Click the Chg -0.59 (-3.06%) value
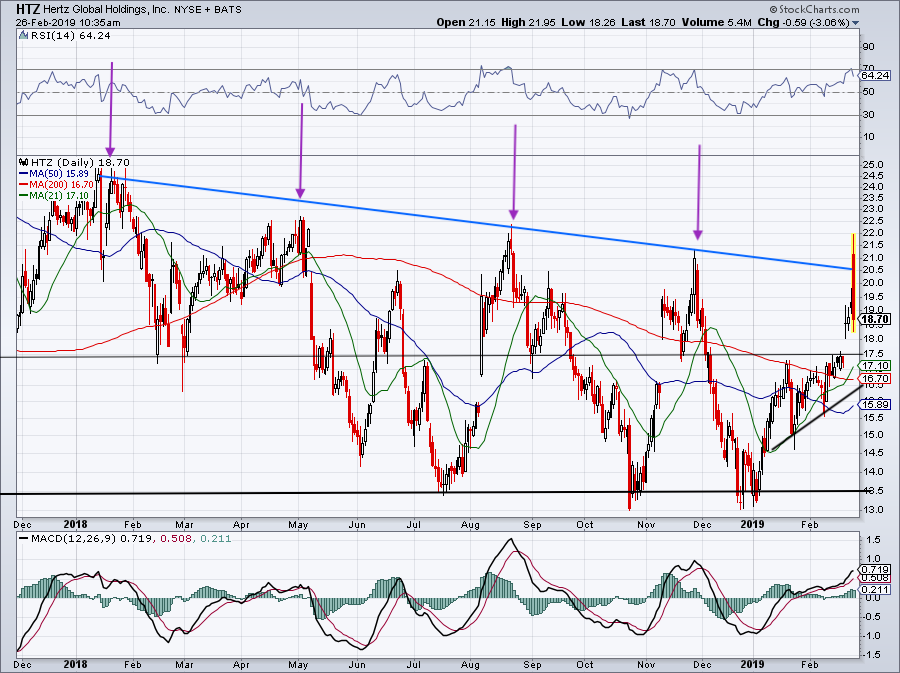900x673 pixels. pos(803,22)
